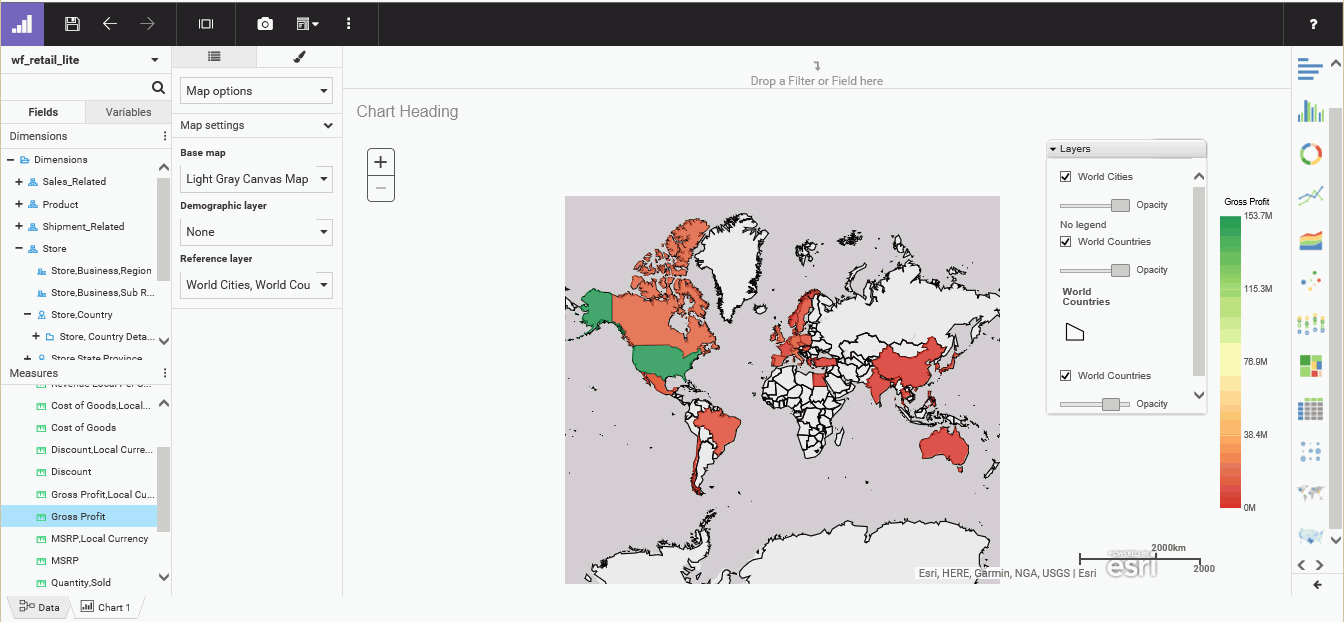Image resolution: width=1344 pixels, height=622 pixels.
Task: Switch to the settings list tab icon
Action: 214,57
